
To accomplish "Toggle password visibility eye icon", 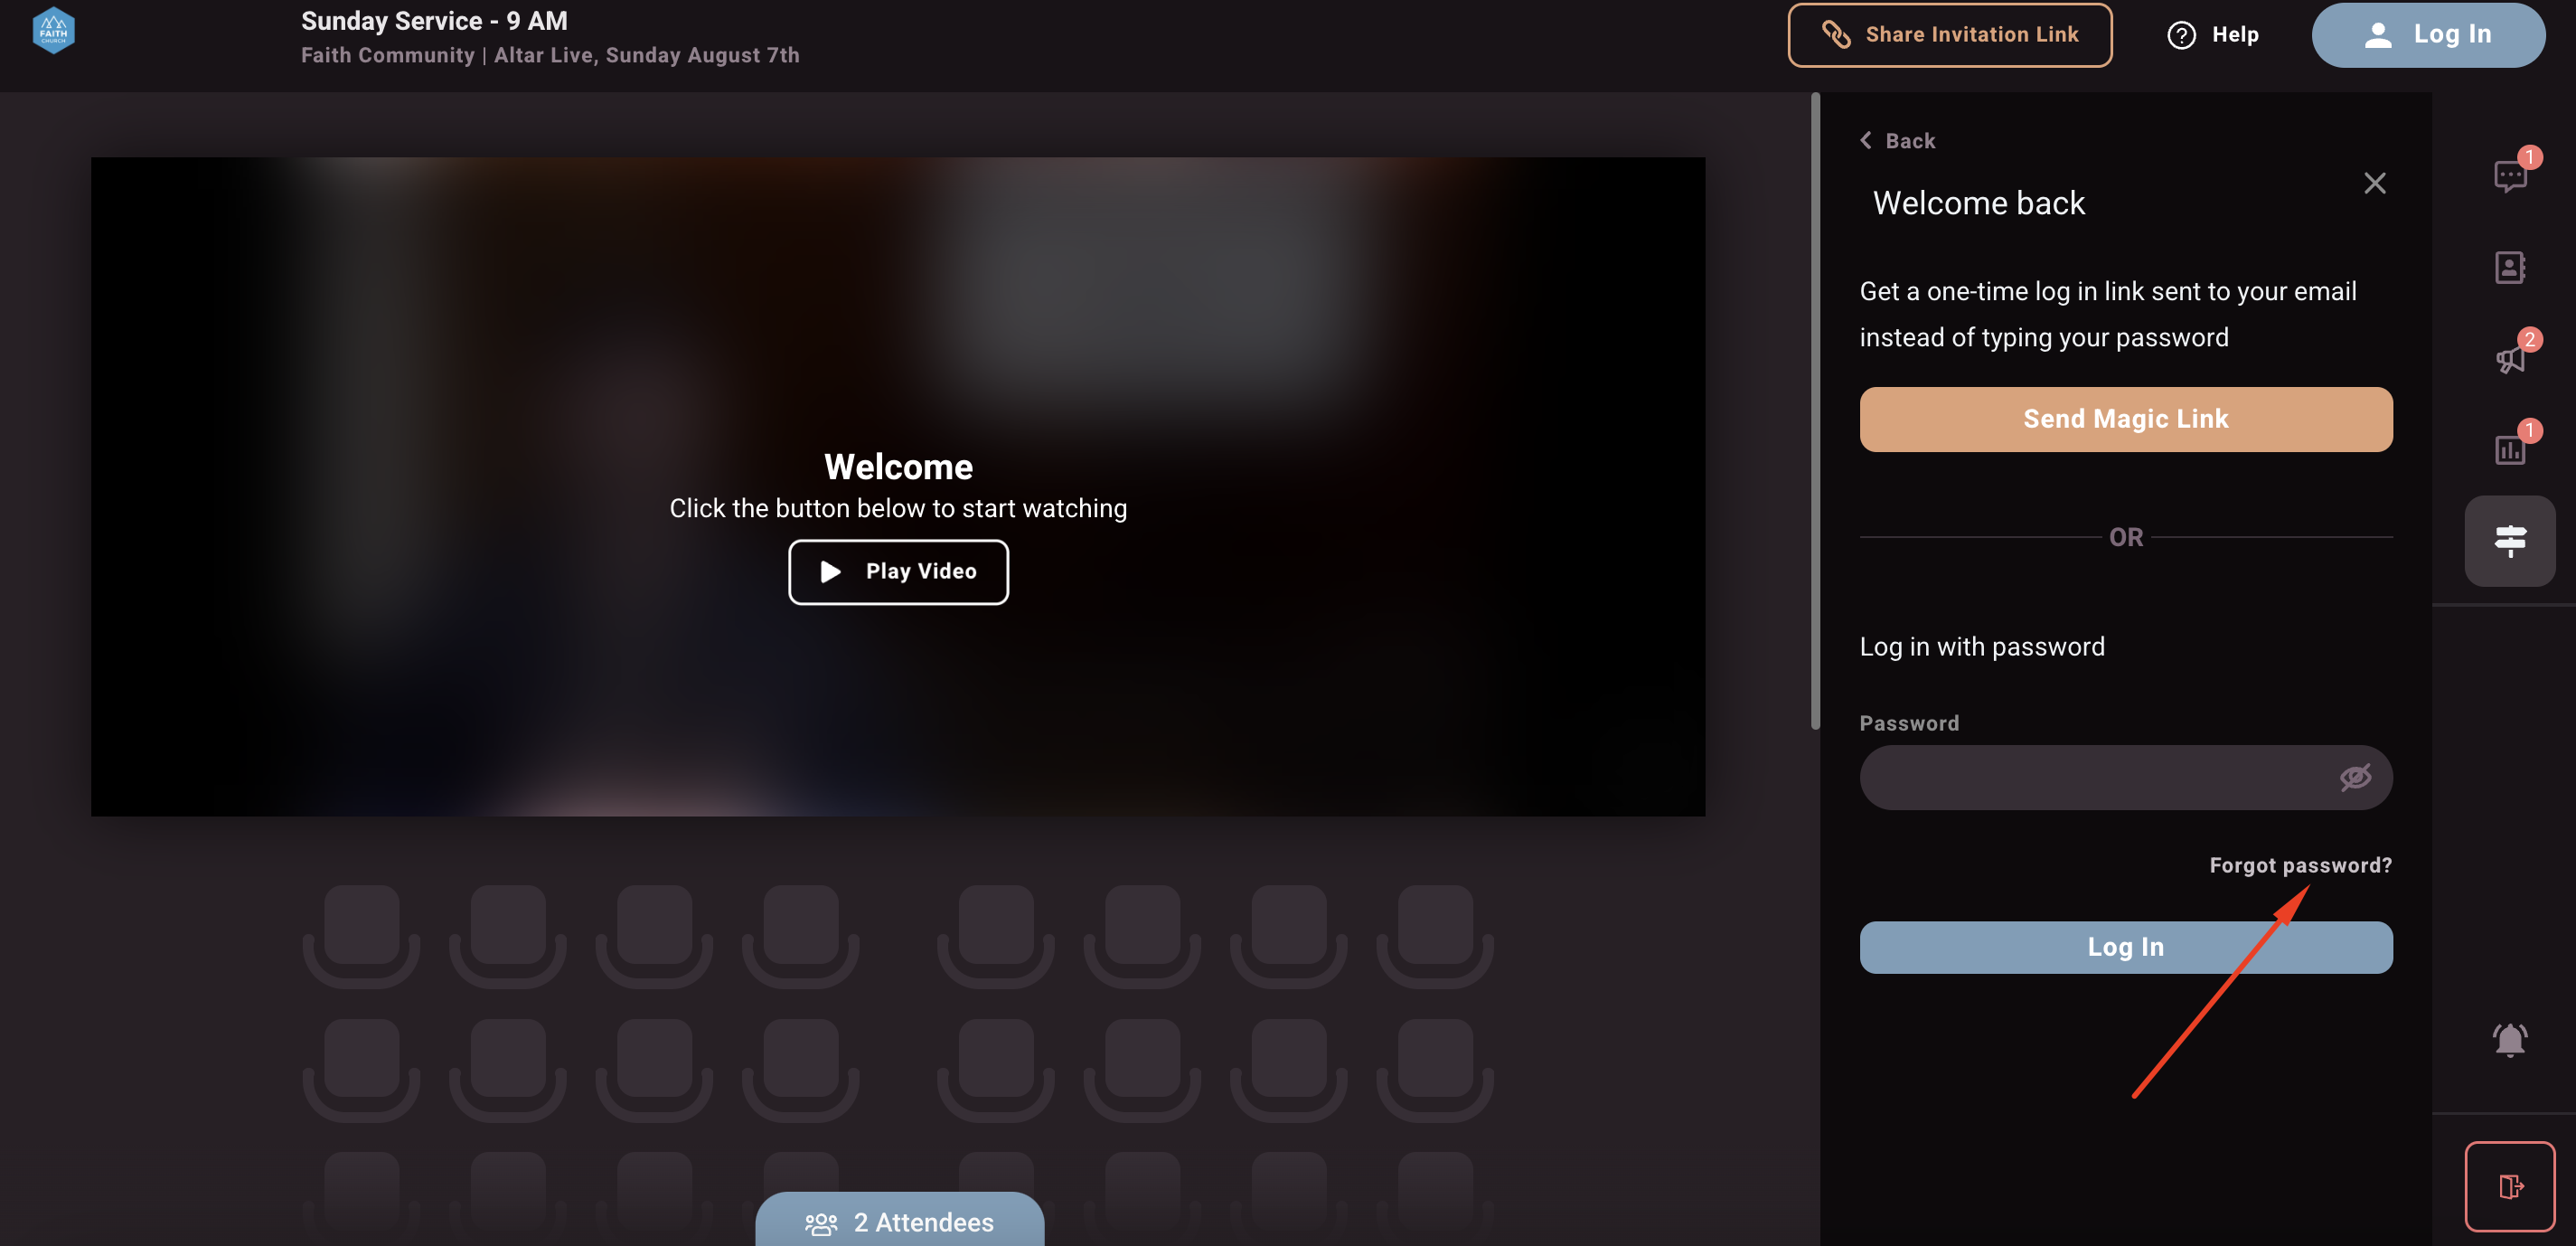I will pyautogui.click(x=2354, y=777).
